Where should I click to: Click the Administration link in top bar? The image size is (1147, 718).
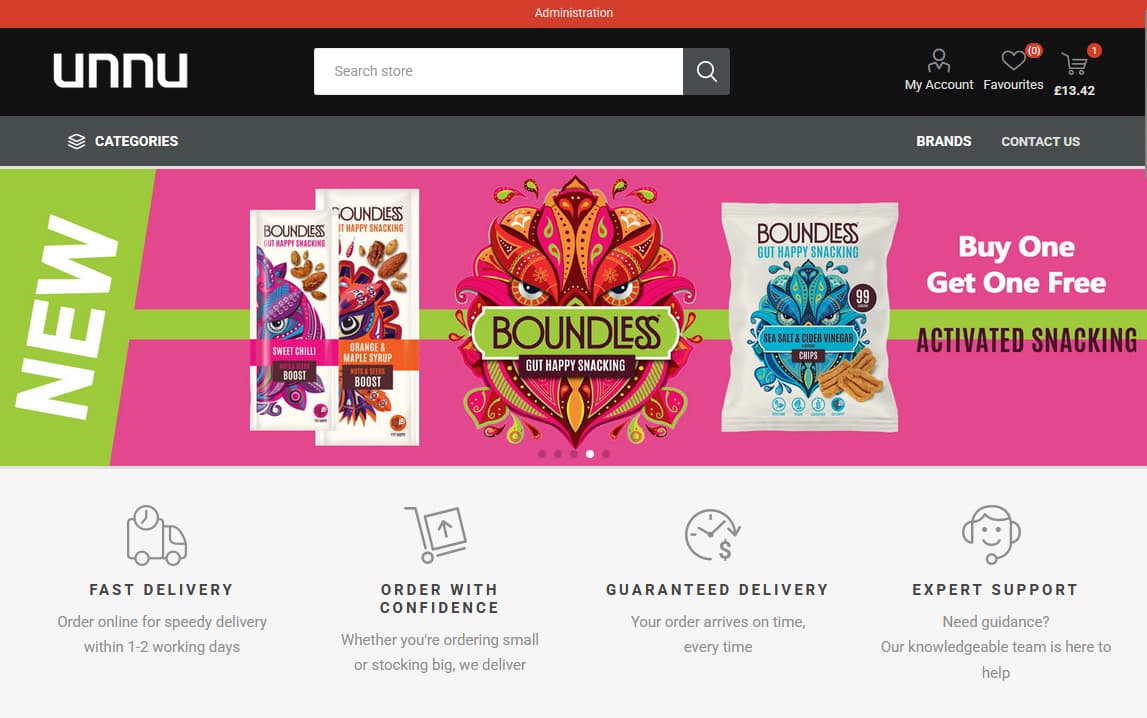pos(574,12)
